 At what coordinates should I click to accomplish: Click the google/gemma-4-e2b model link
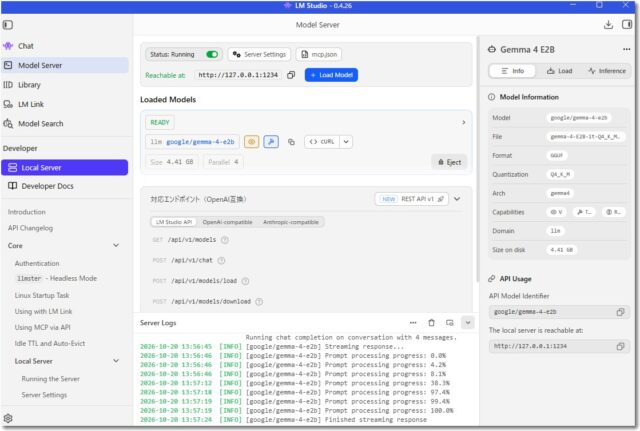coord(200,142)
